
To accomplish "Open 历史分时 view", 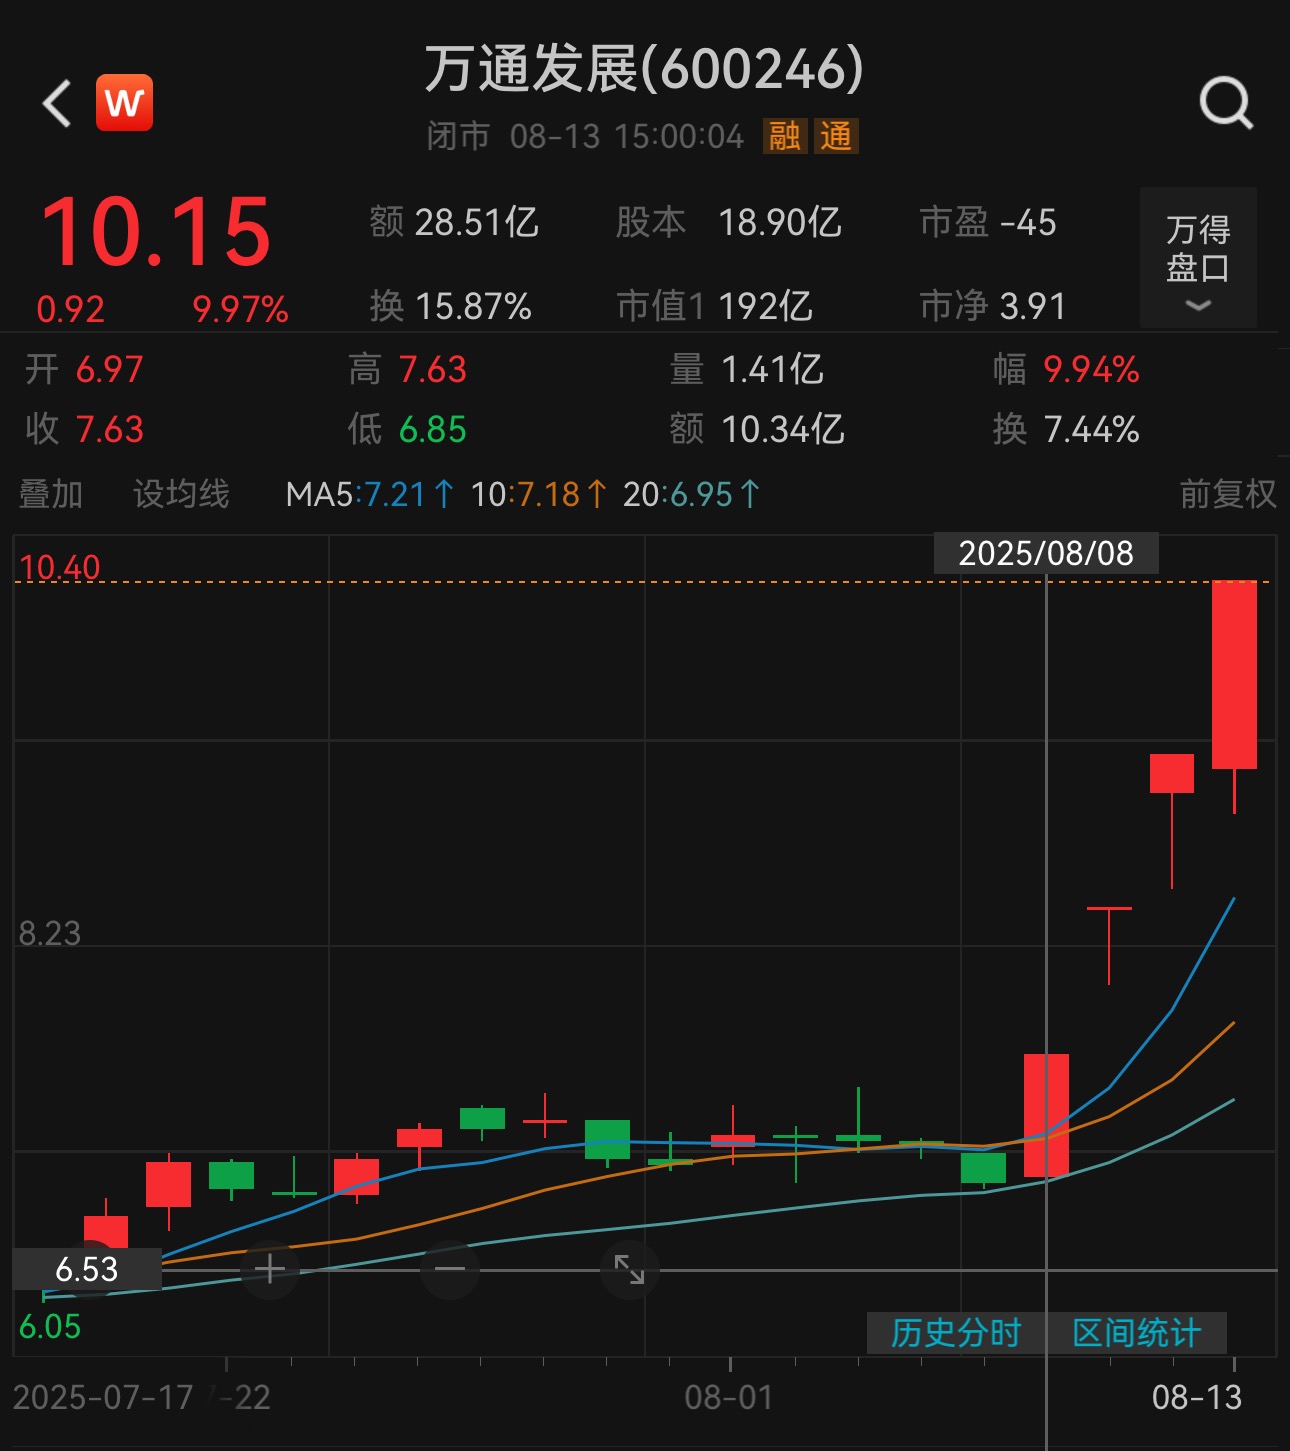I will point(956,1333).
